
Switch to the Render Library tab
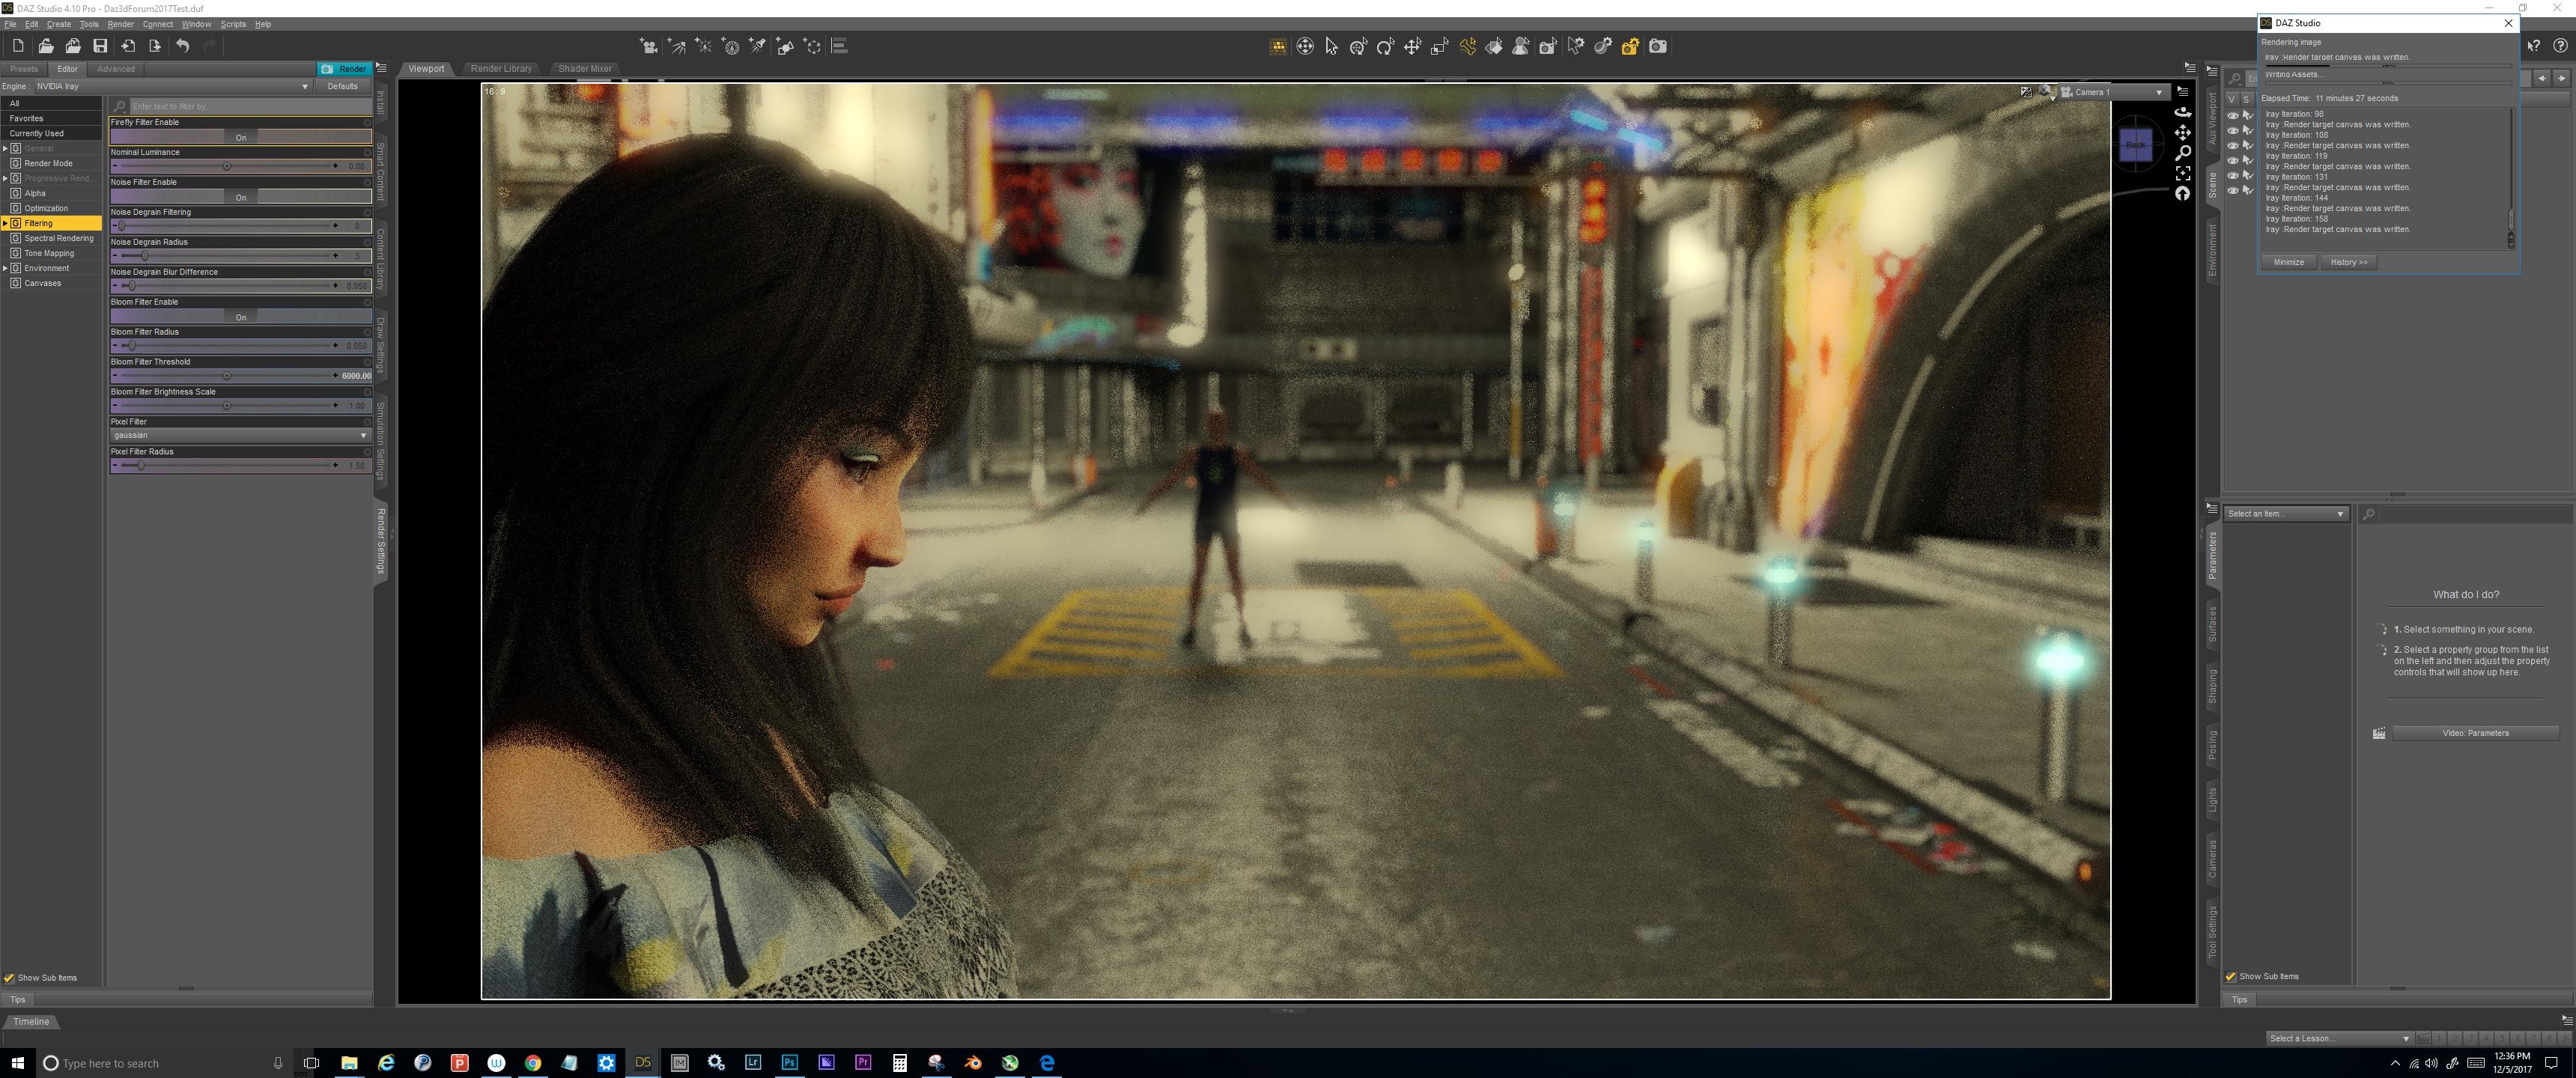tap(501, 69)
